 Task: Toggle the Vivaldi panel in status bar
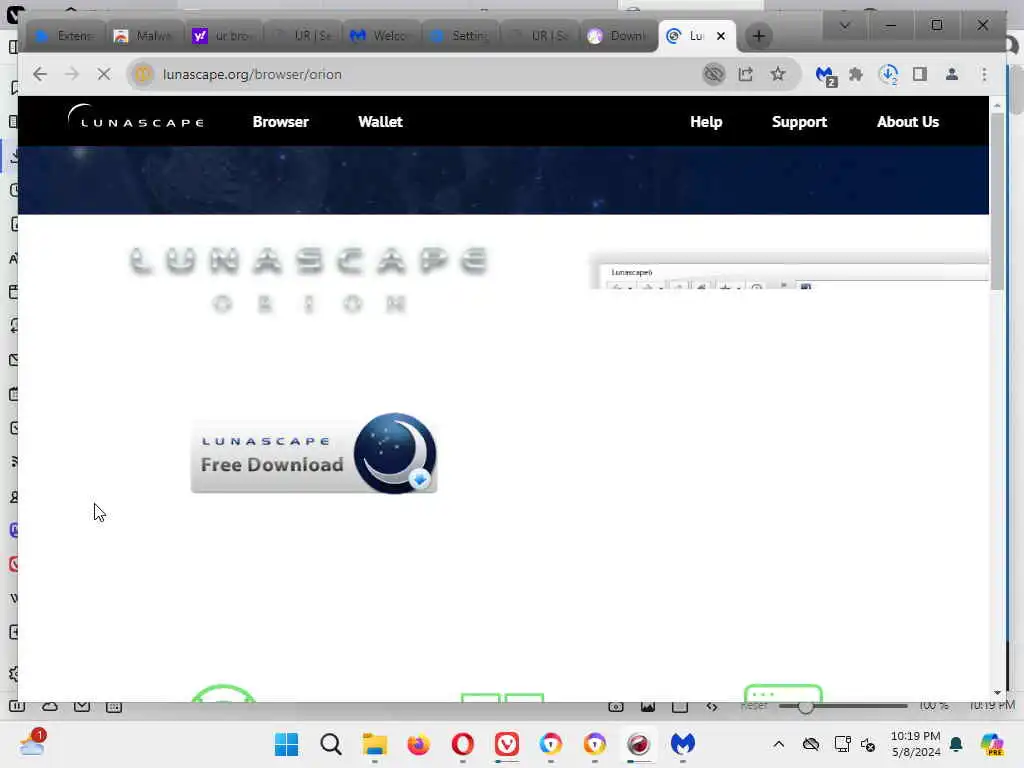tap(17, 706)
